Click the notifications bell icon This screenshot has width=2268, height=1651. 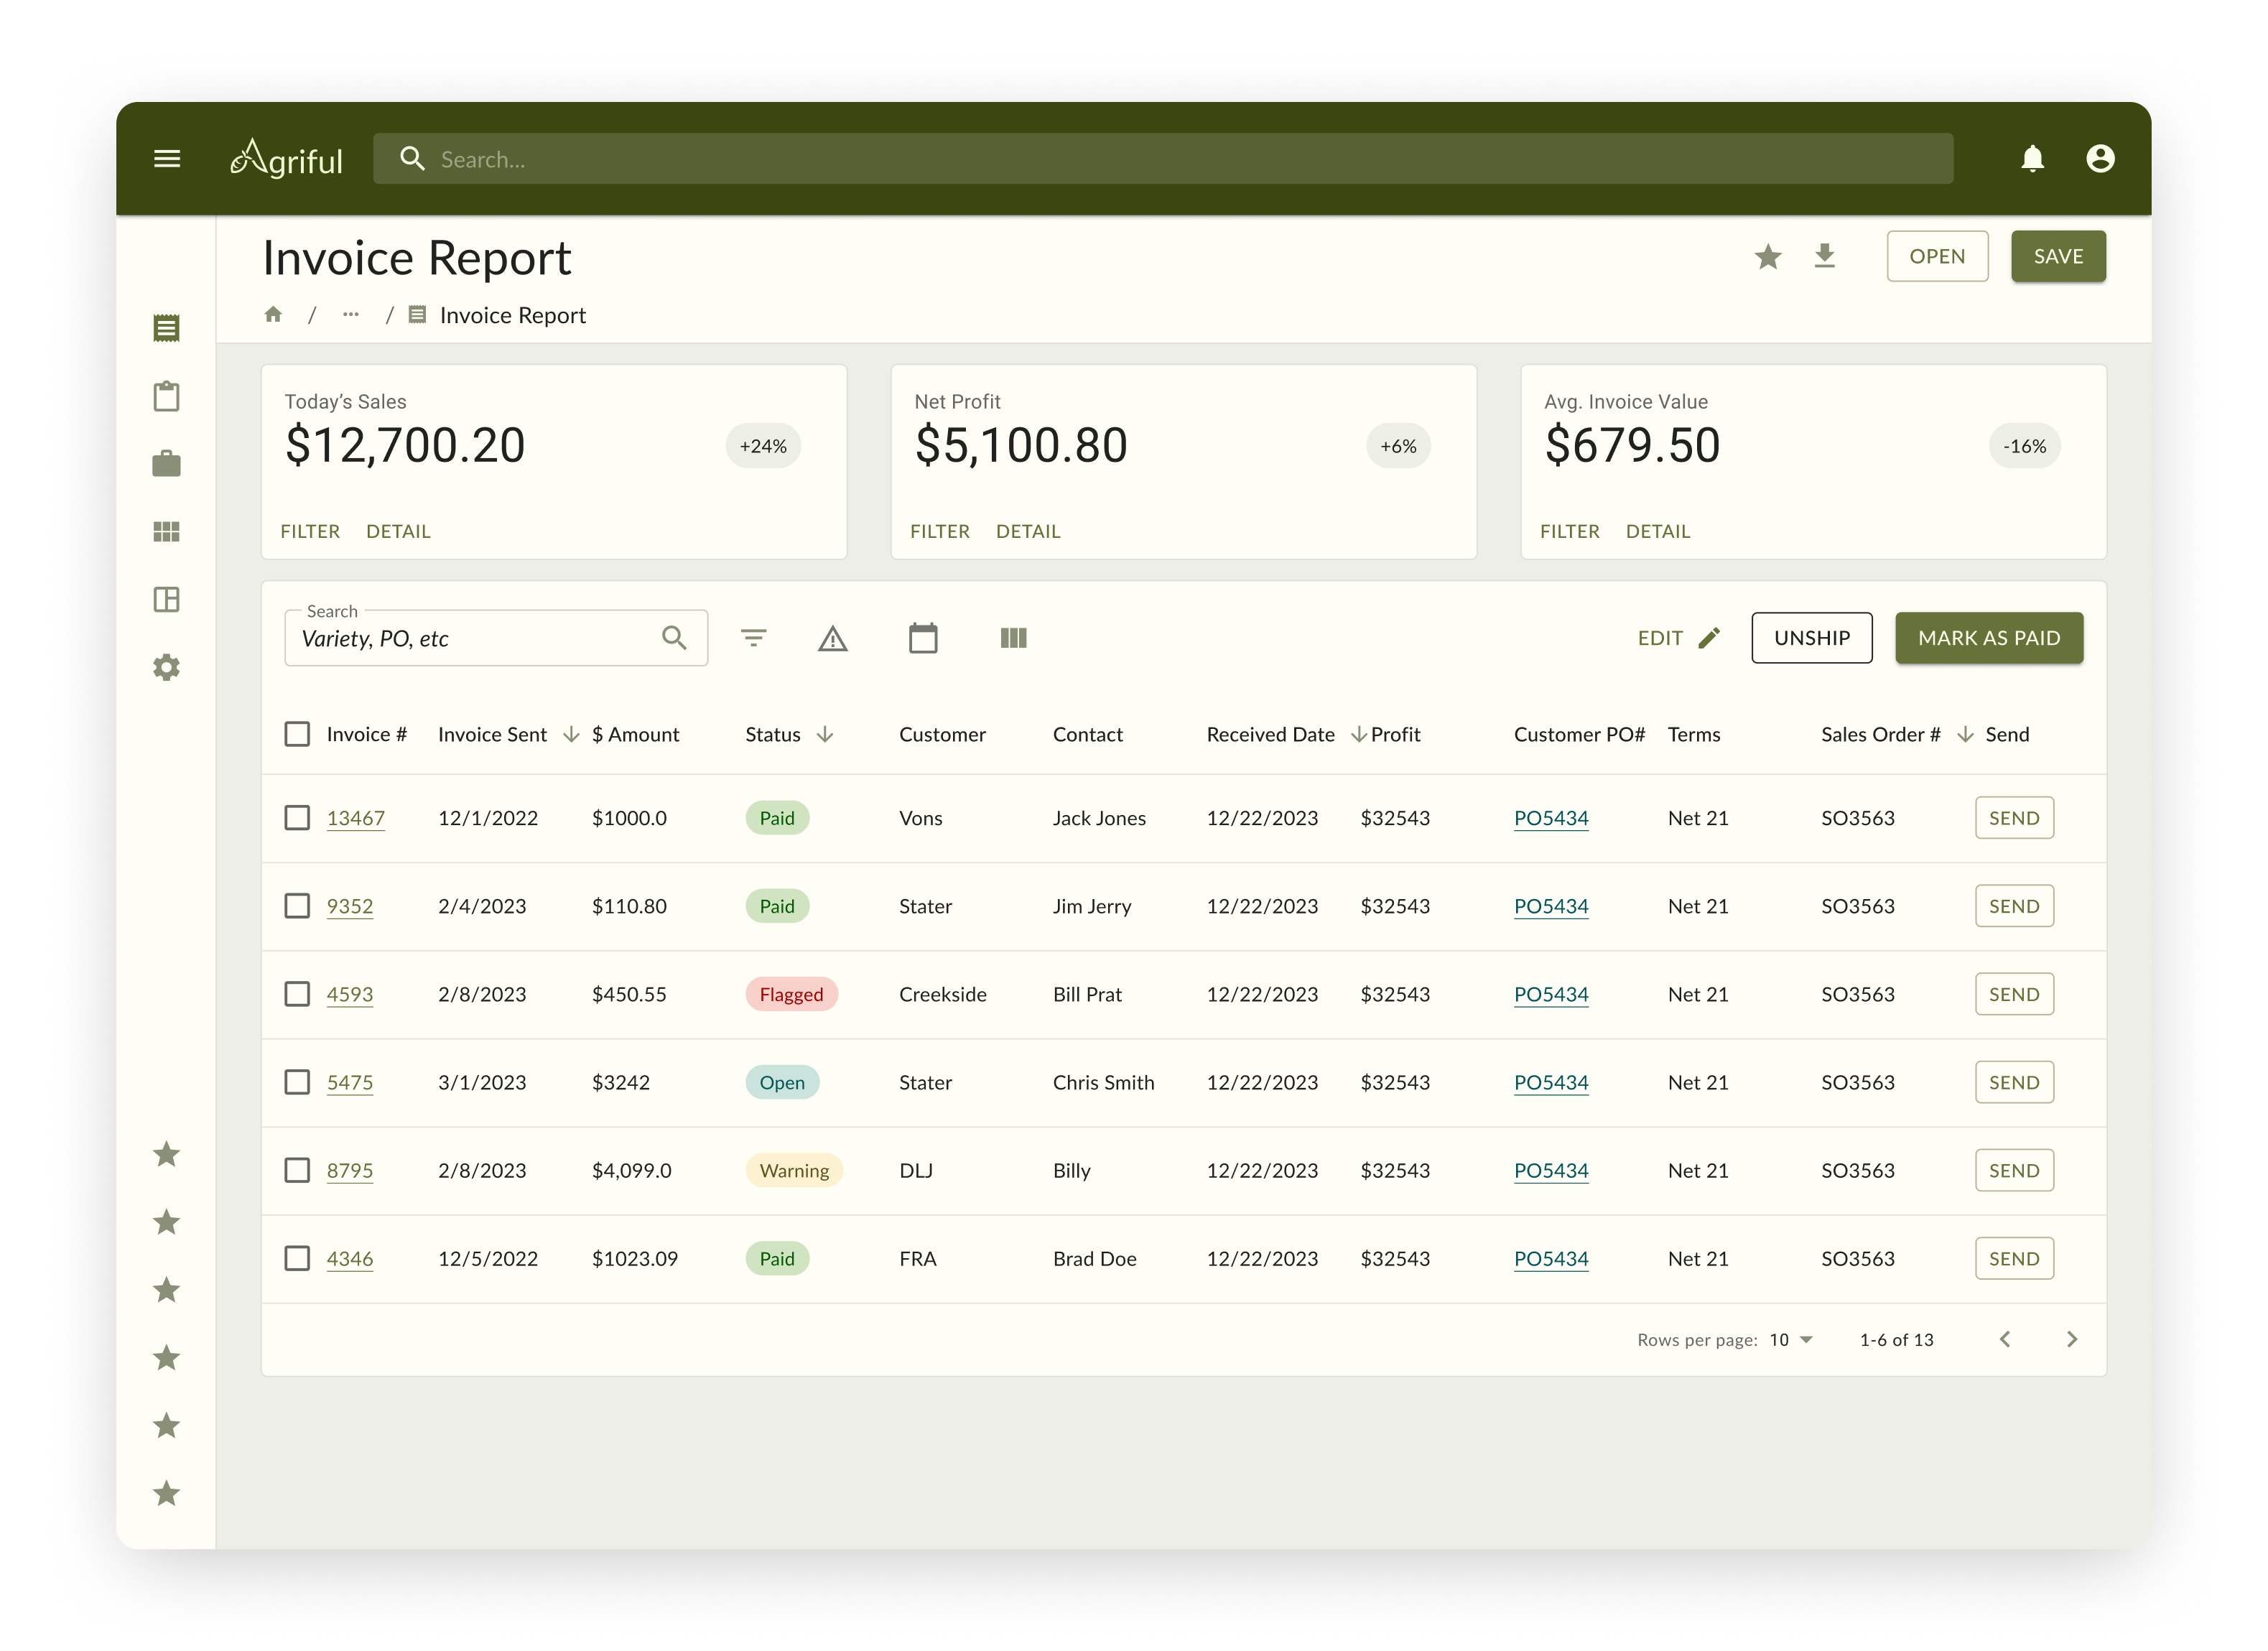2032,158
